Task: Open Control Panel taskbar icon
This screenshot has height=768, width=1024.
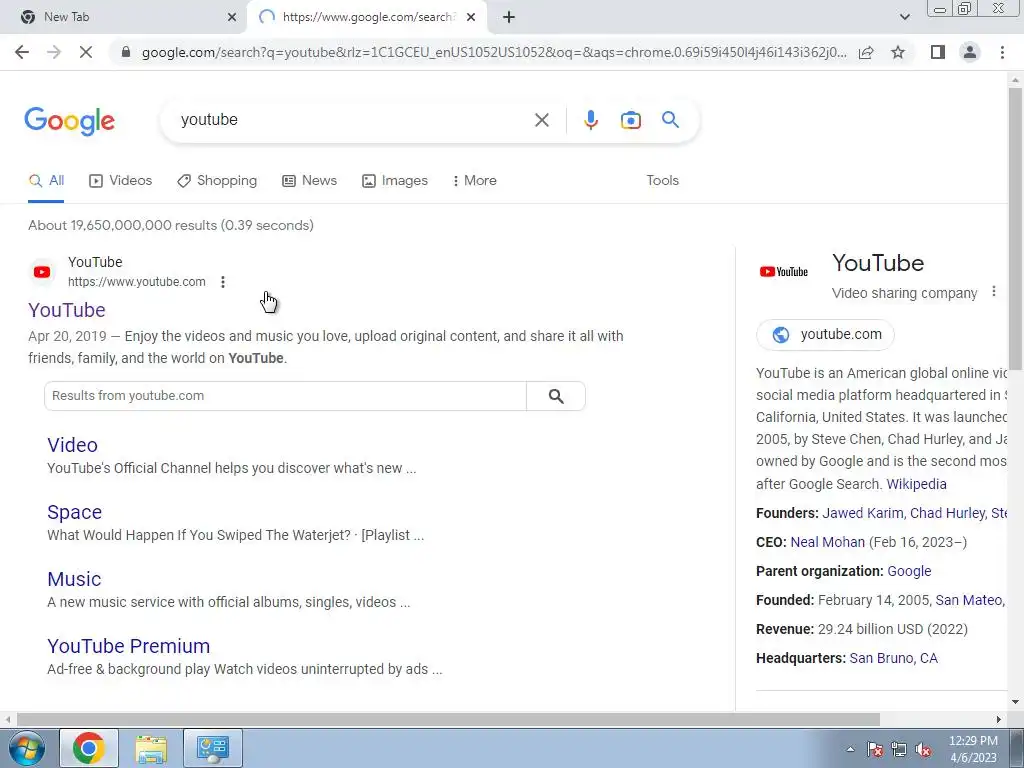Action: tap(213, 748)
